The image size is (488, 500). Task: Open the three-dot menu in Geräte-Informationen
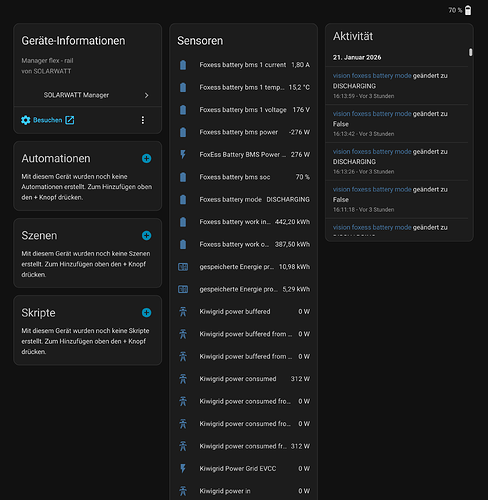coord(143,120)
